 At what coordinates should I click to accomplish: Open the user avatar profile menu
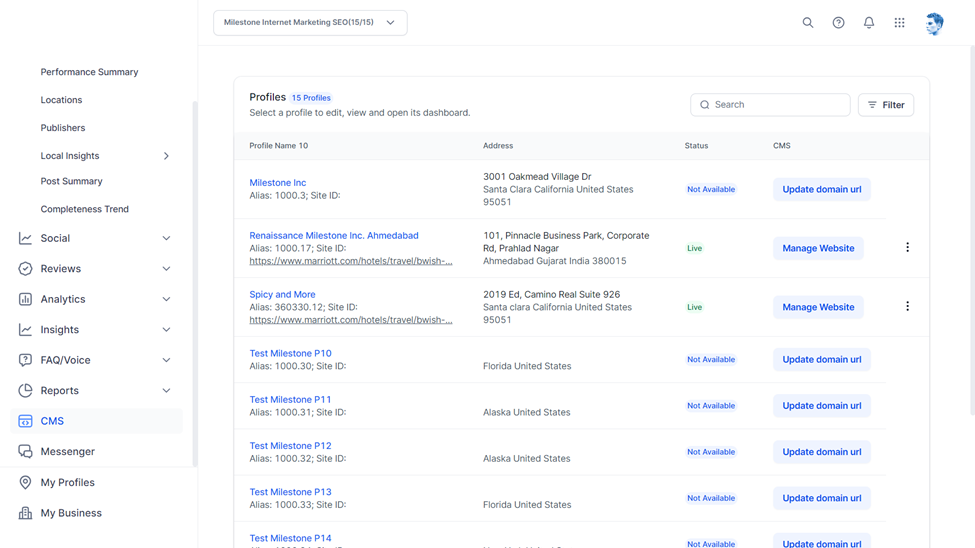point(934,24)
